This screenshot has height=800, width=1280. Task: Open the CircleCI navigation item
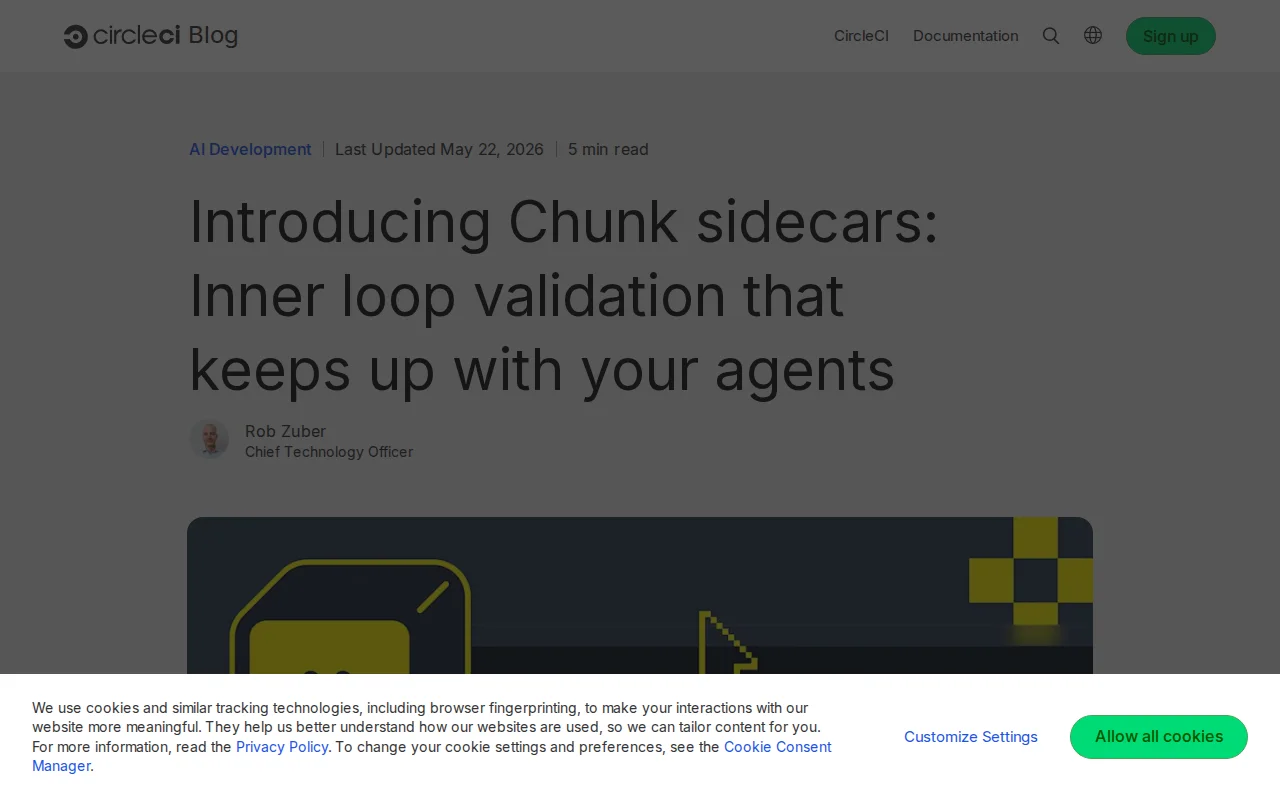point(861,36)
